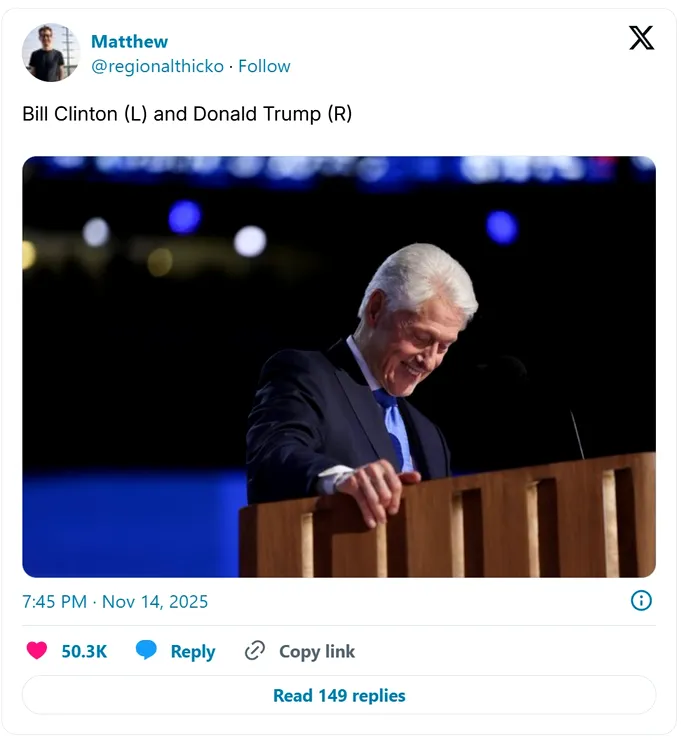Follow the @regionalthicko account
The width and height of the screenshot is (700, 755).
click(265, 66)
